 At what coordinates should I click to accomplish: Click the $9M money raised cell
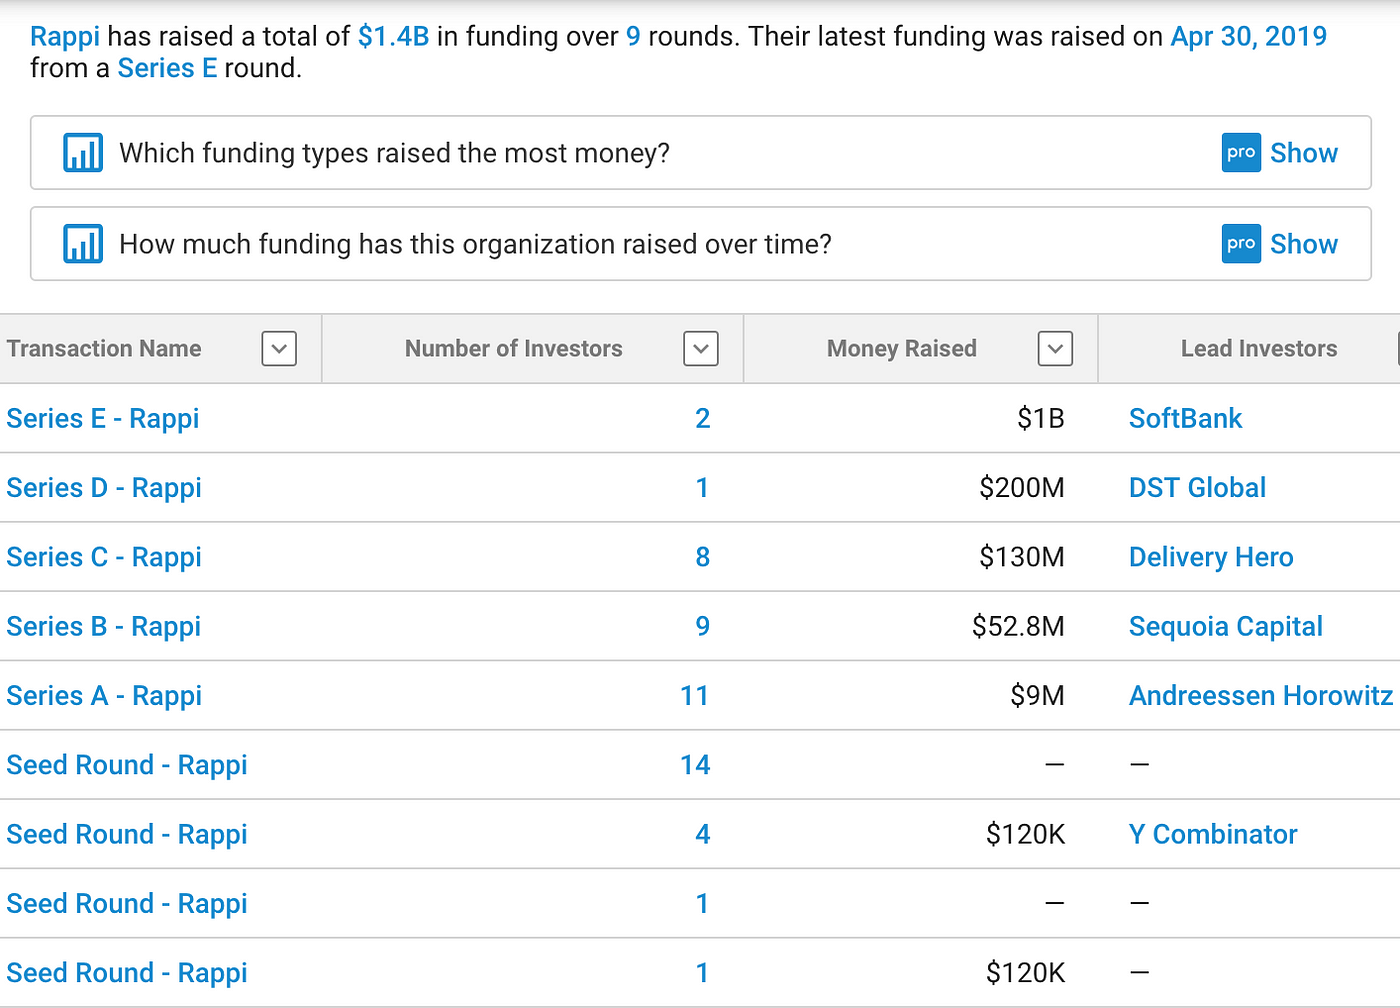coord(1038,695)
